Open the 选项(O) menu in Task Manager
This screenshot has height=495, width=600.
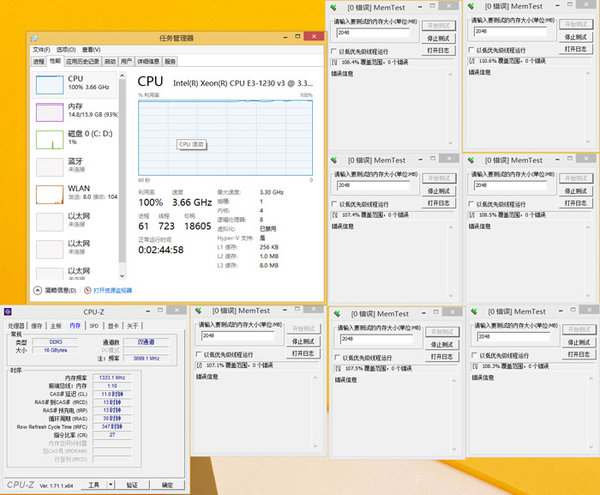pyautogui.click(x=66, y=50)
